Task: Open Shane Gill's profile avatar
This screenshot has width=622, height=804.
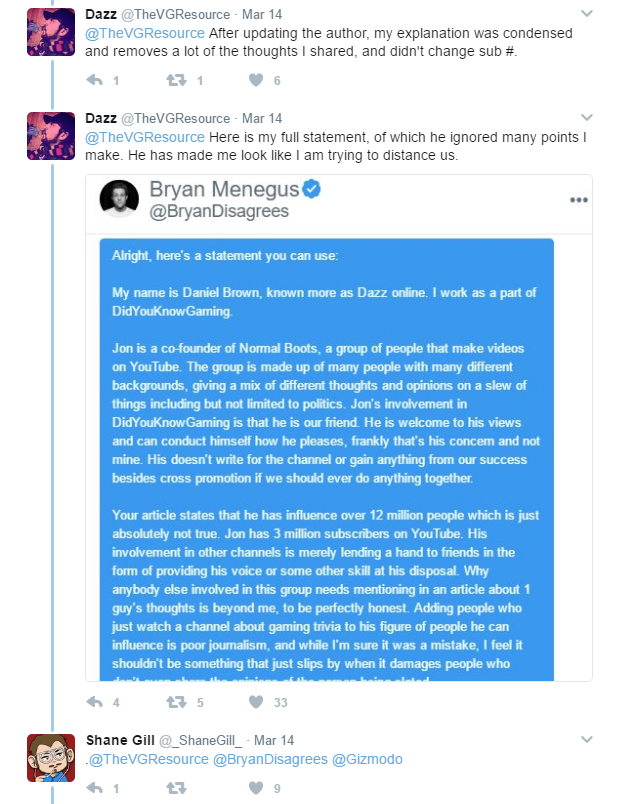Action: 51,758
